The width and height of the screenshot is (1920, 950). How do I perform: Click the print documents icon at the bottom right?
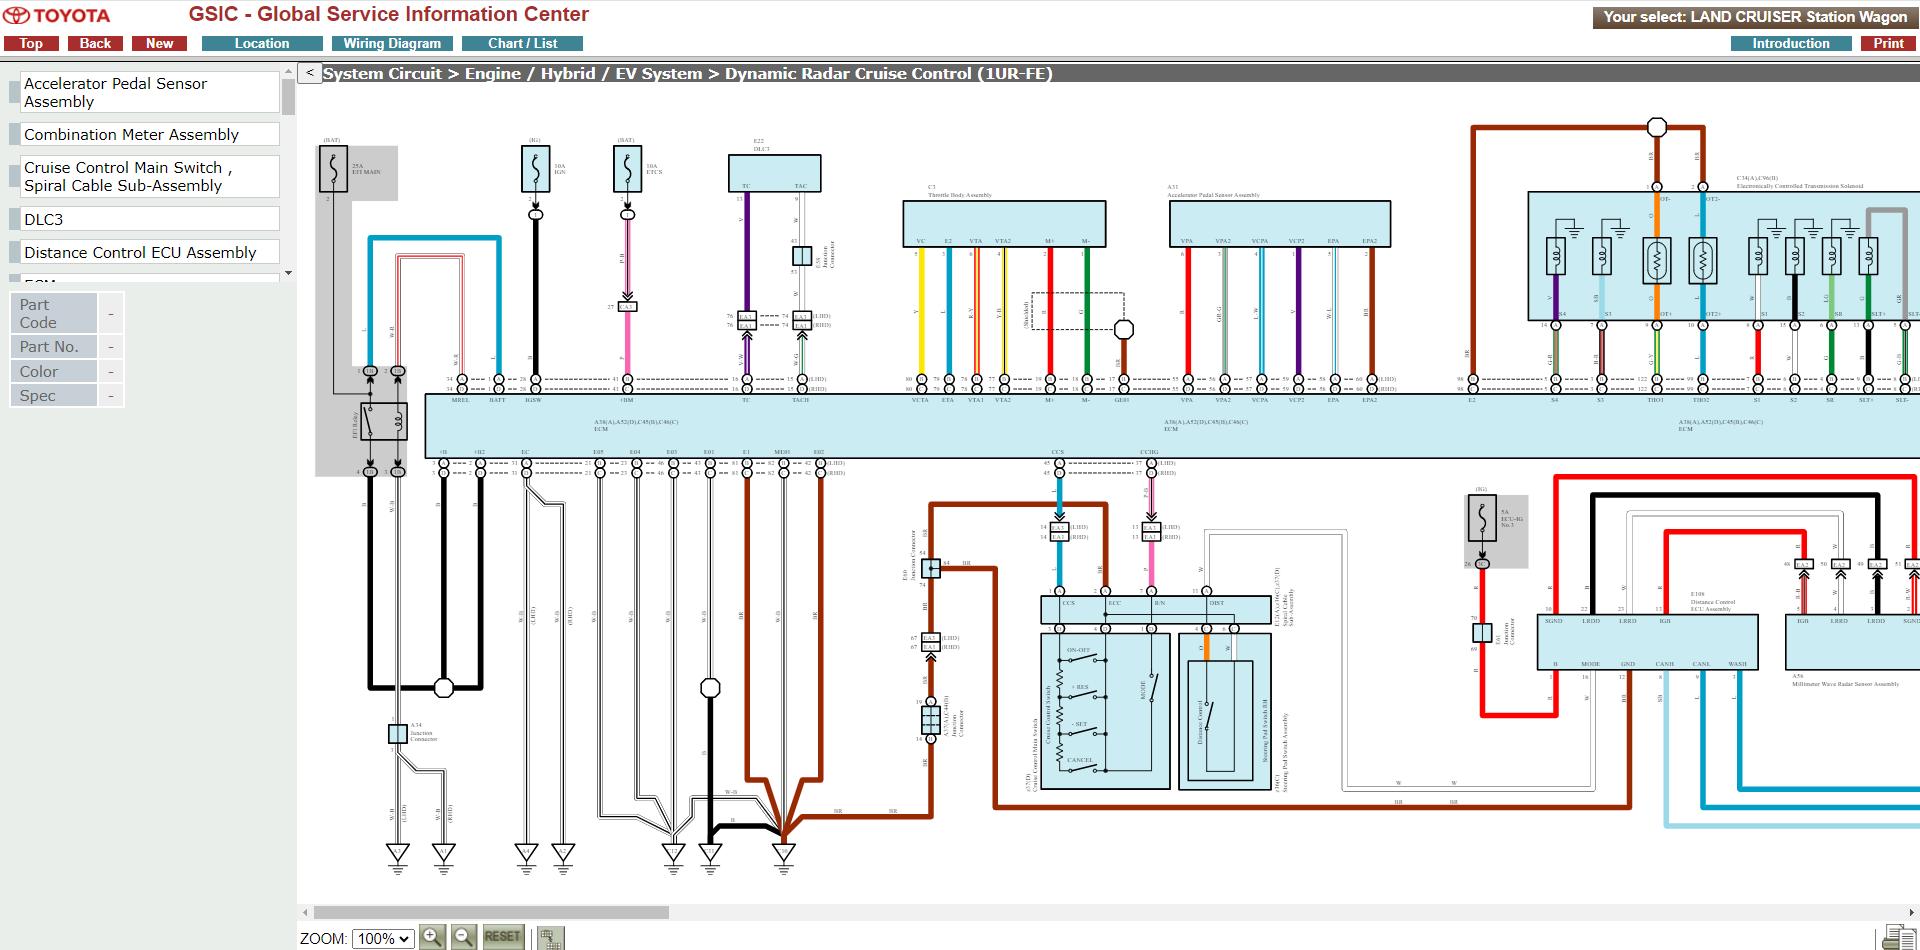1897,937
